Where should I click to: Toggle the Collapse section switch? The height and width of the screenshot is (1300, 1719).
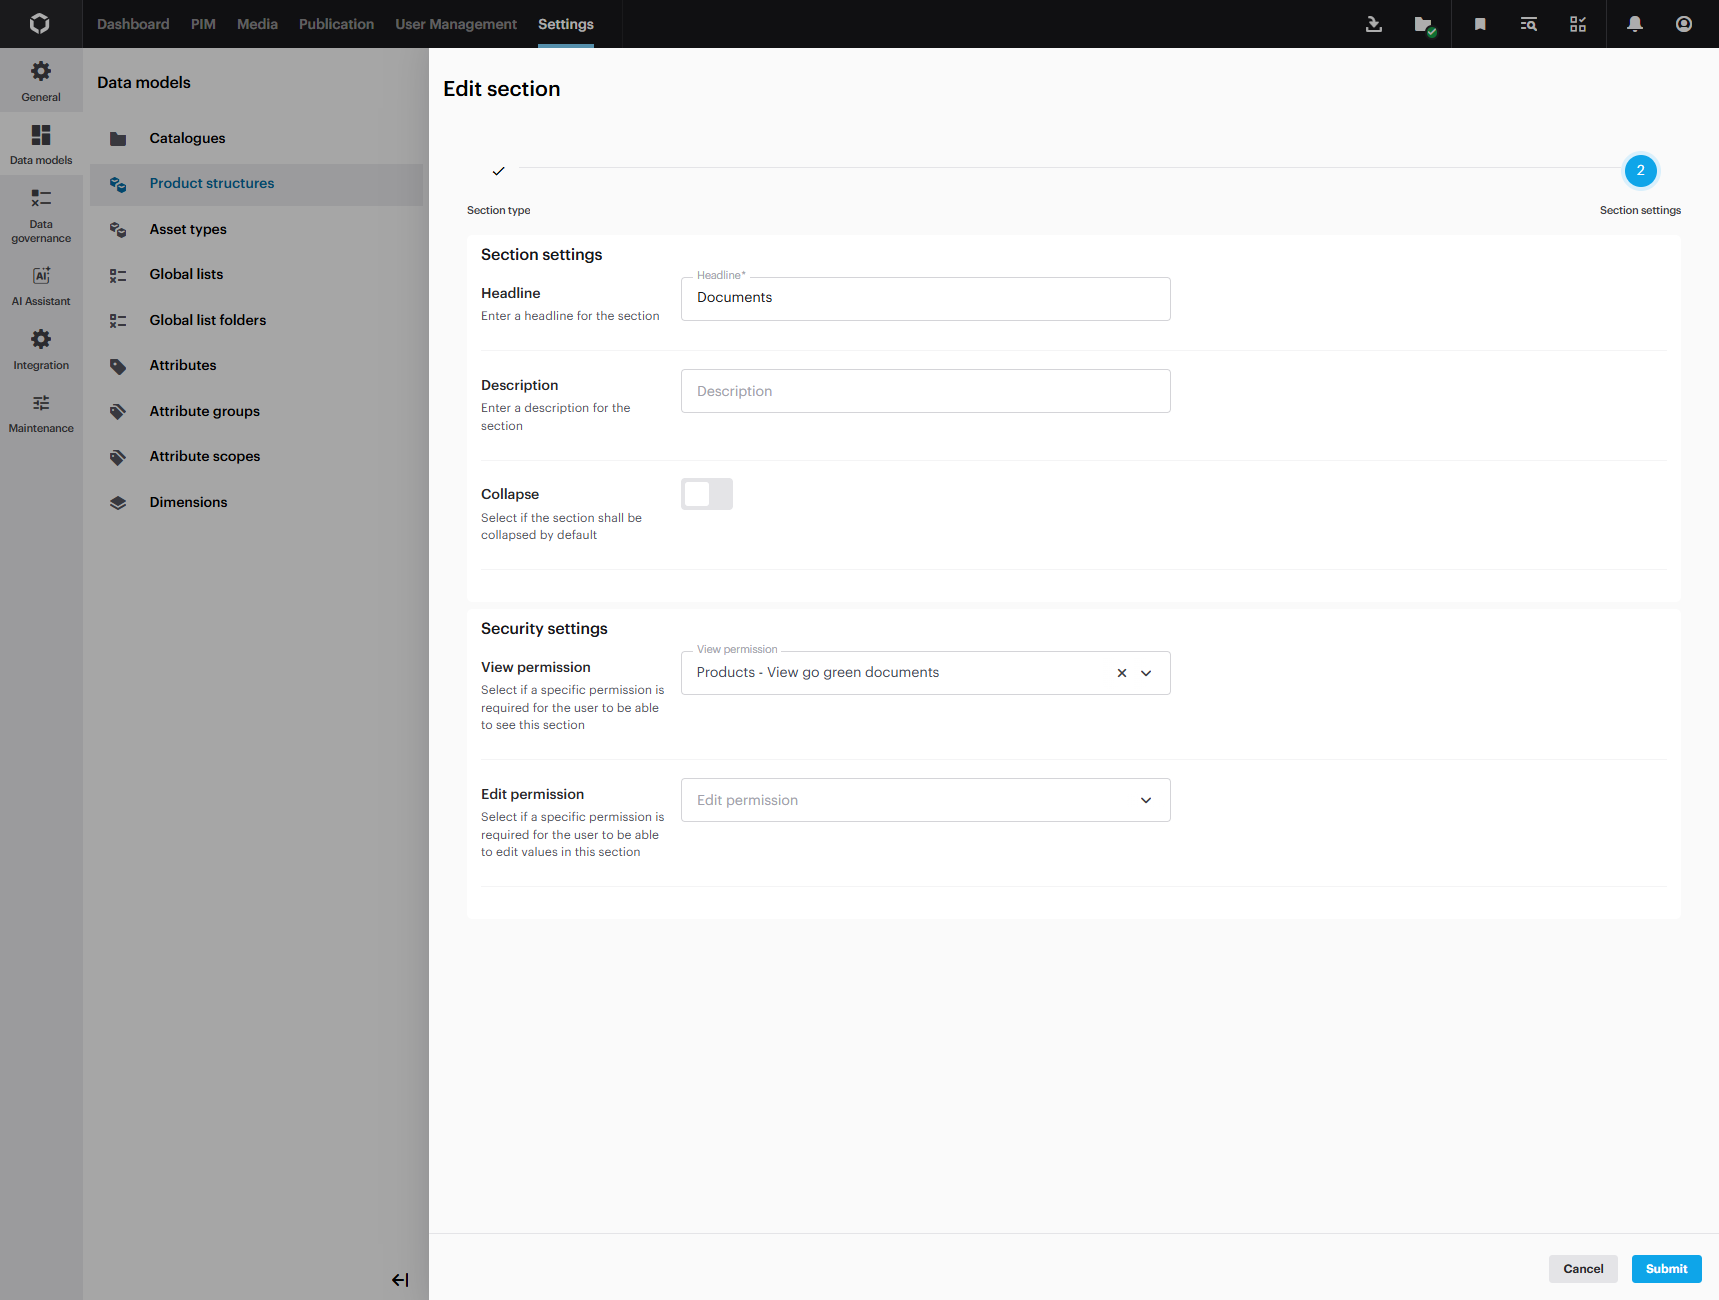(x=707, y=494)
